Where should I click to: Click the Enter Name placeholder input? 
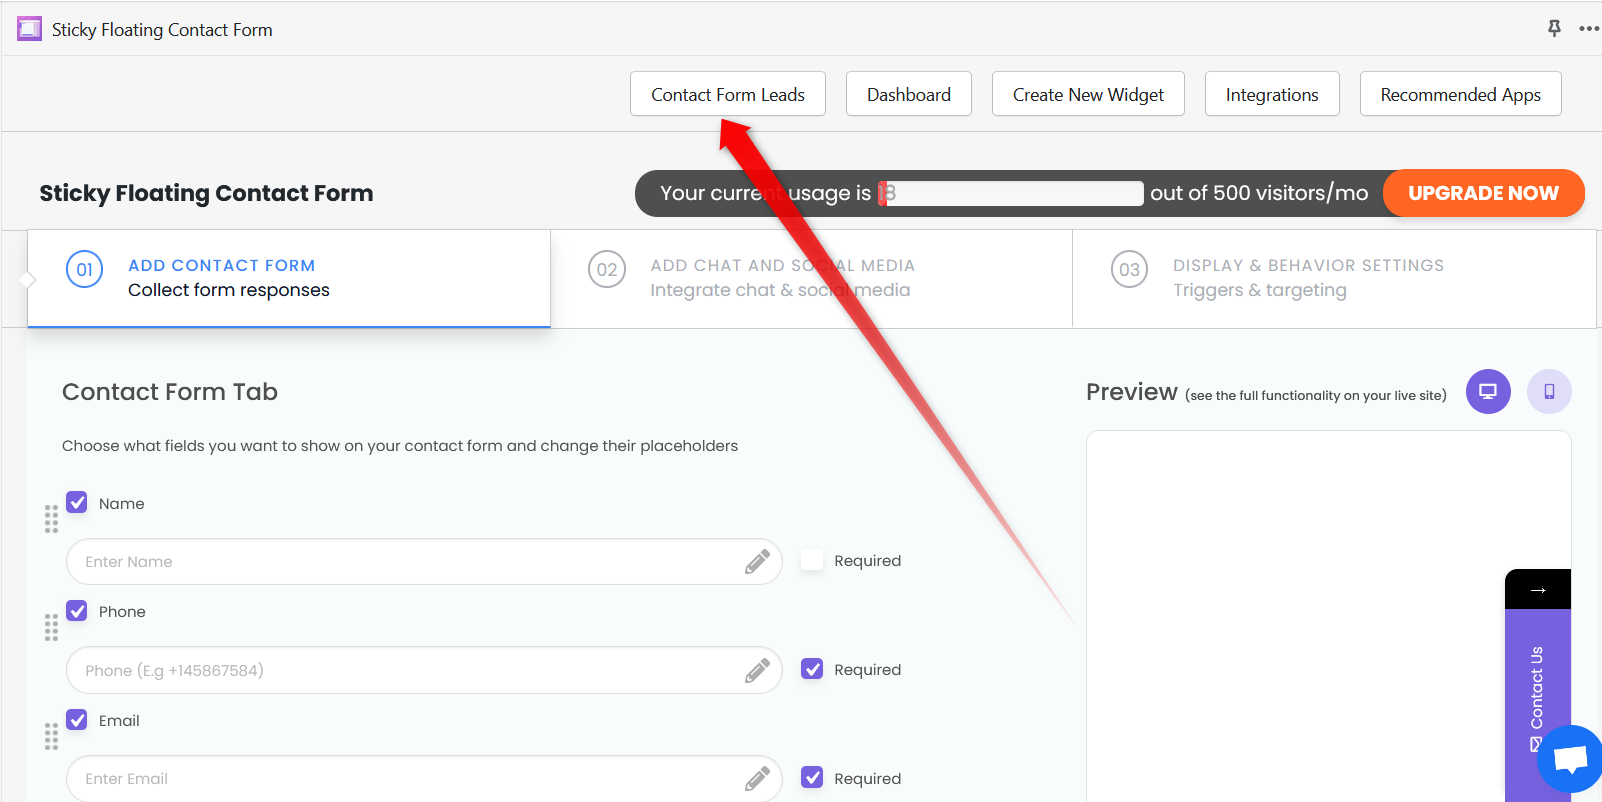(424, 562)
